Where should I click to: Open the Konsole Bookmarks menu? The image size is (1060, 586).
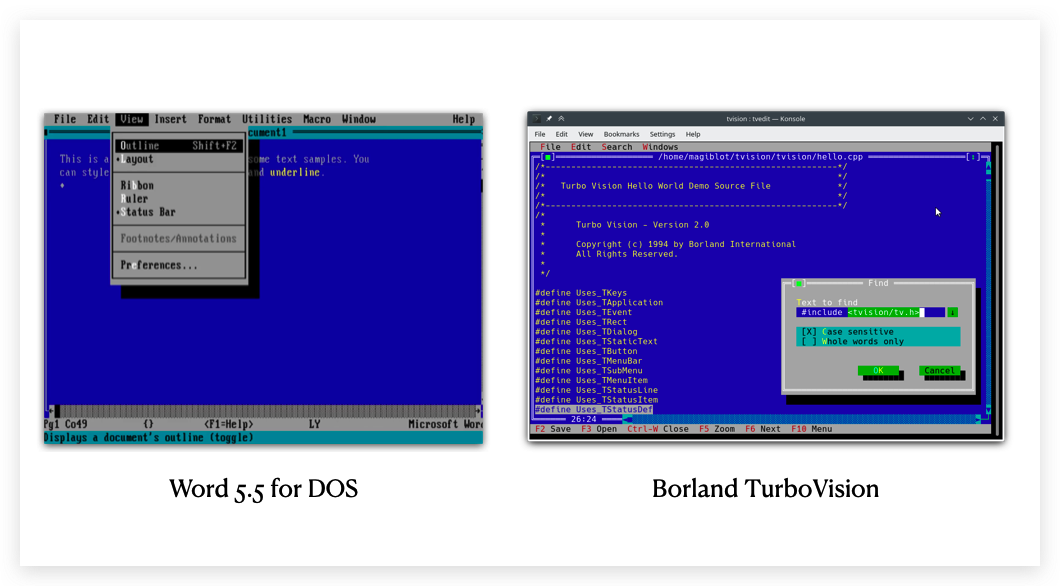[621, 134]
